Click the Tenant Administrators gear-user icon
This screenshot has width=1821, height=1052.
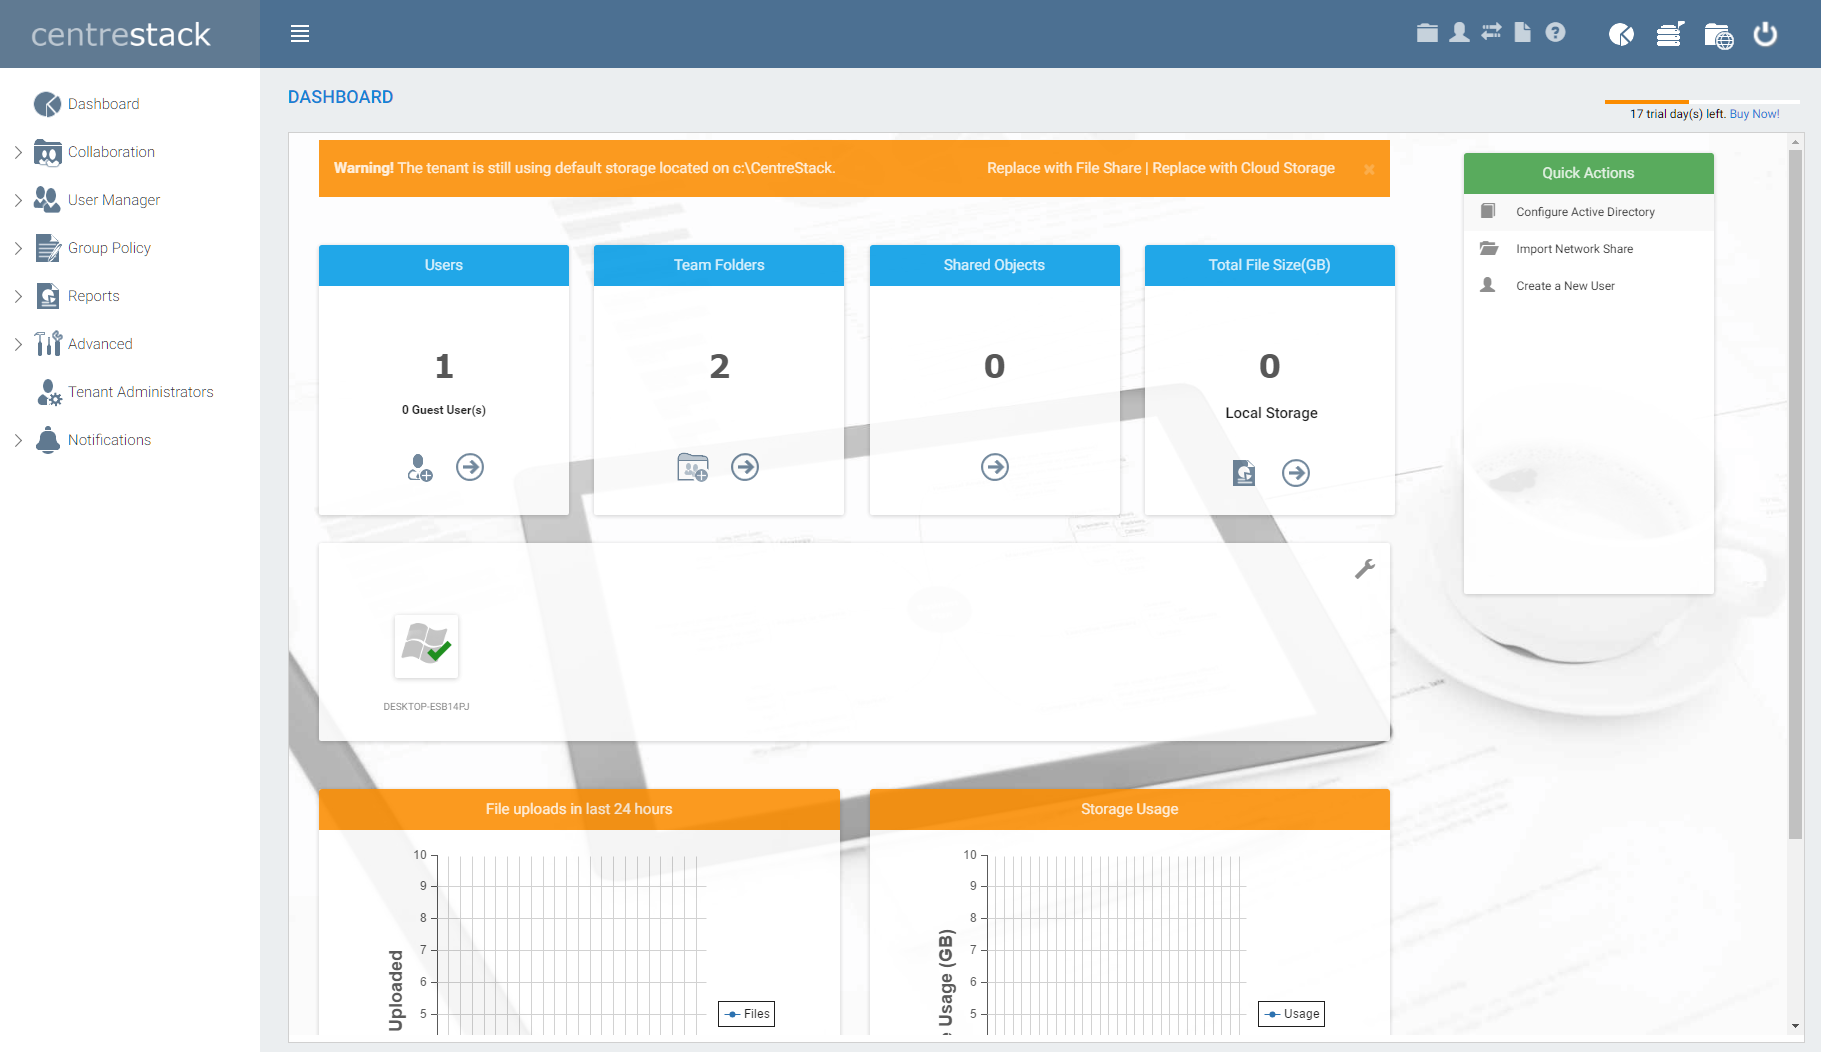coord(49,392)
